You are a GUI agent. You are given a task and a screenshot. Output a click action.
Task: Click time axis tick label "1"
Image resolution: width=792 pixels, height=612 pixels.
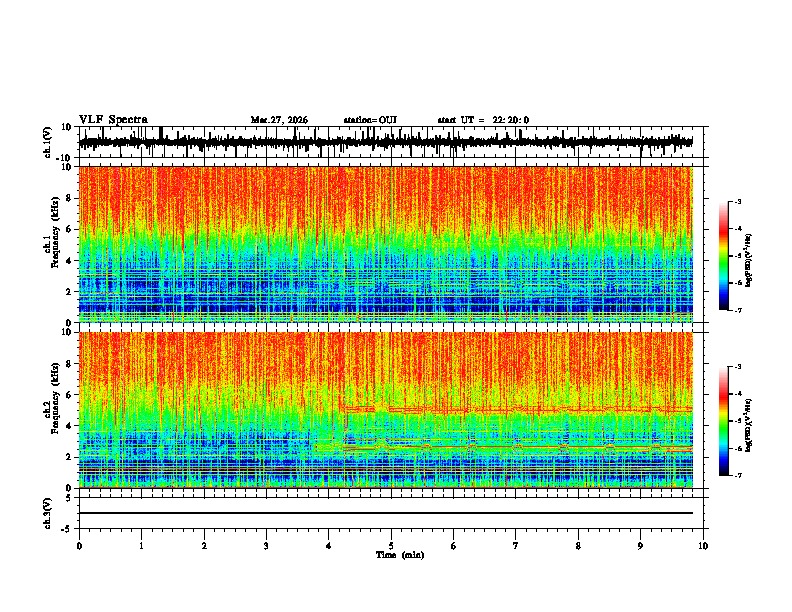pyautogui.click(x=141, y=546)
